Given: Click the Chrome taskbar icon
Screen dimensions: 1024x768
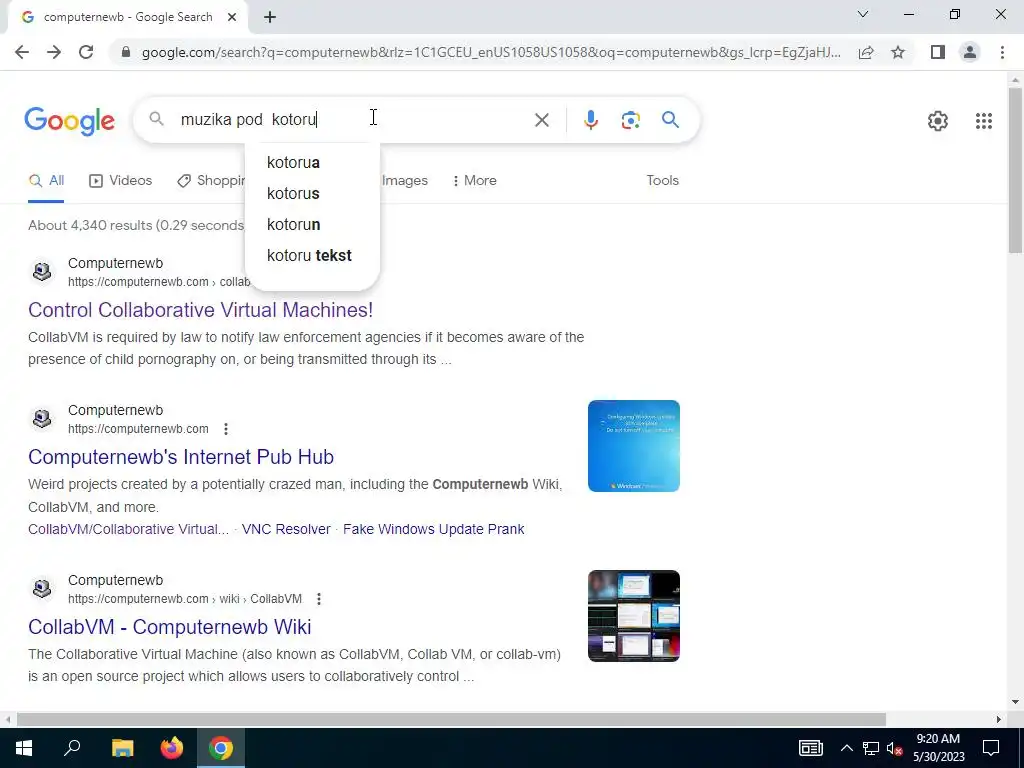Looking at the screenshot, I should tap(221, 748).
